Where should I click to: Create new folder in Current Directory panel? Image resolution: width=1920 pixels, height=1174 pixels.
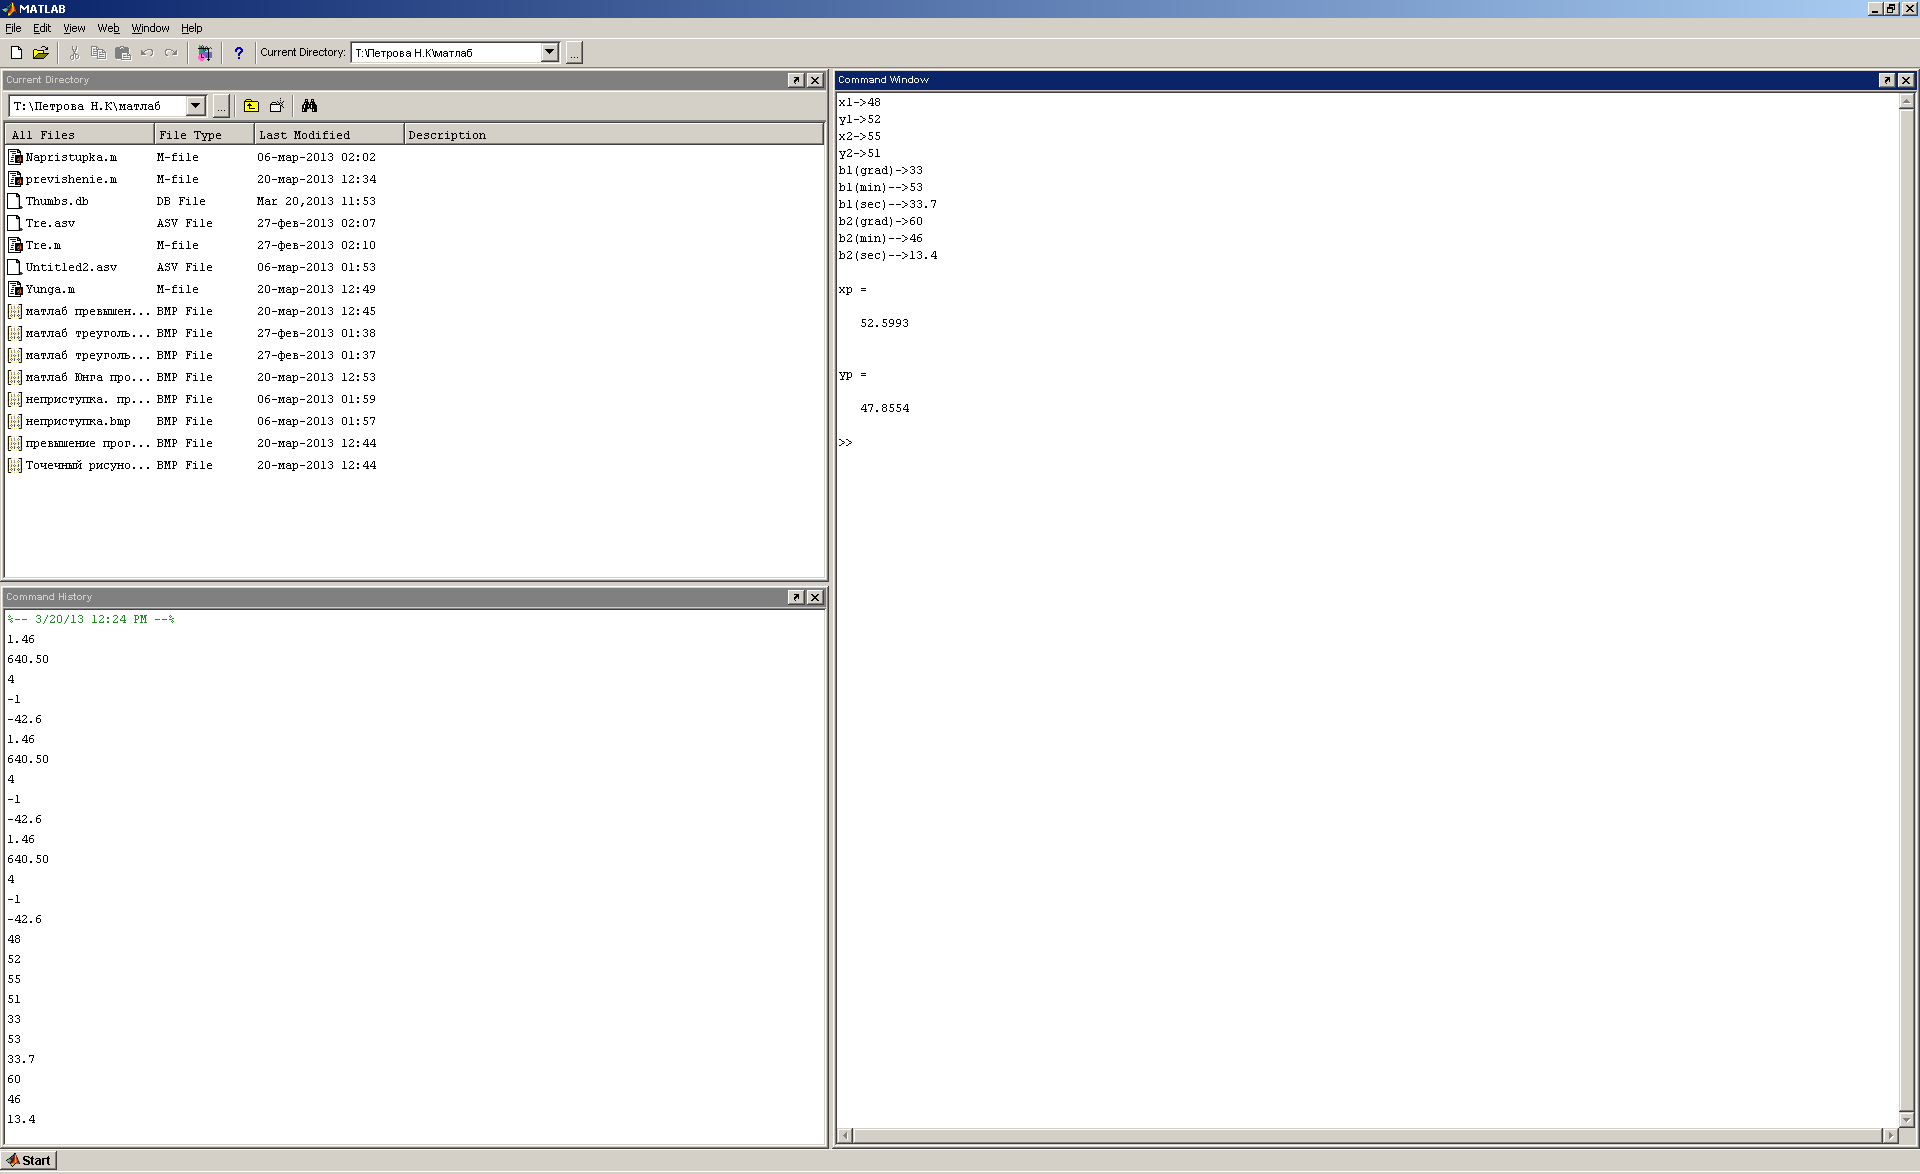[277, 106]
